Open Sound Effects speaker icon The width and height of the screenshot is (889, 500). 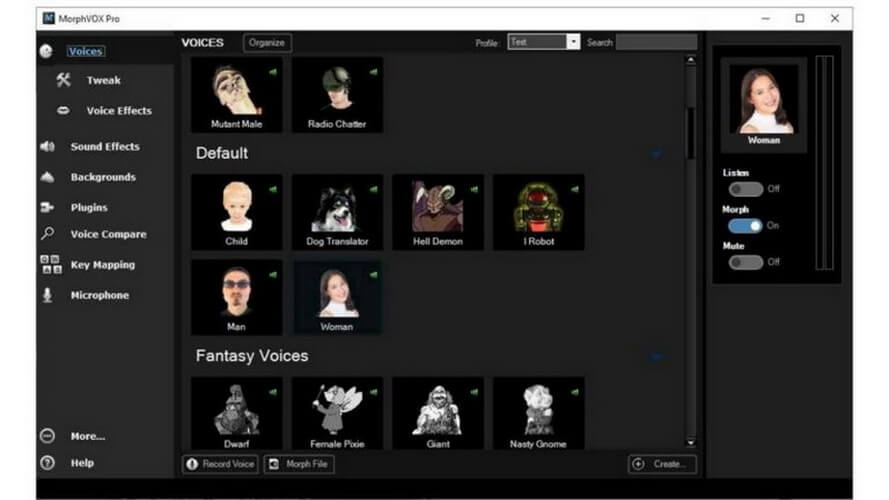coord(48,147)
